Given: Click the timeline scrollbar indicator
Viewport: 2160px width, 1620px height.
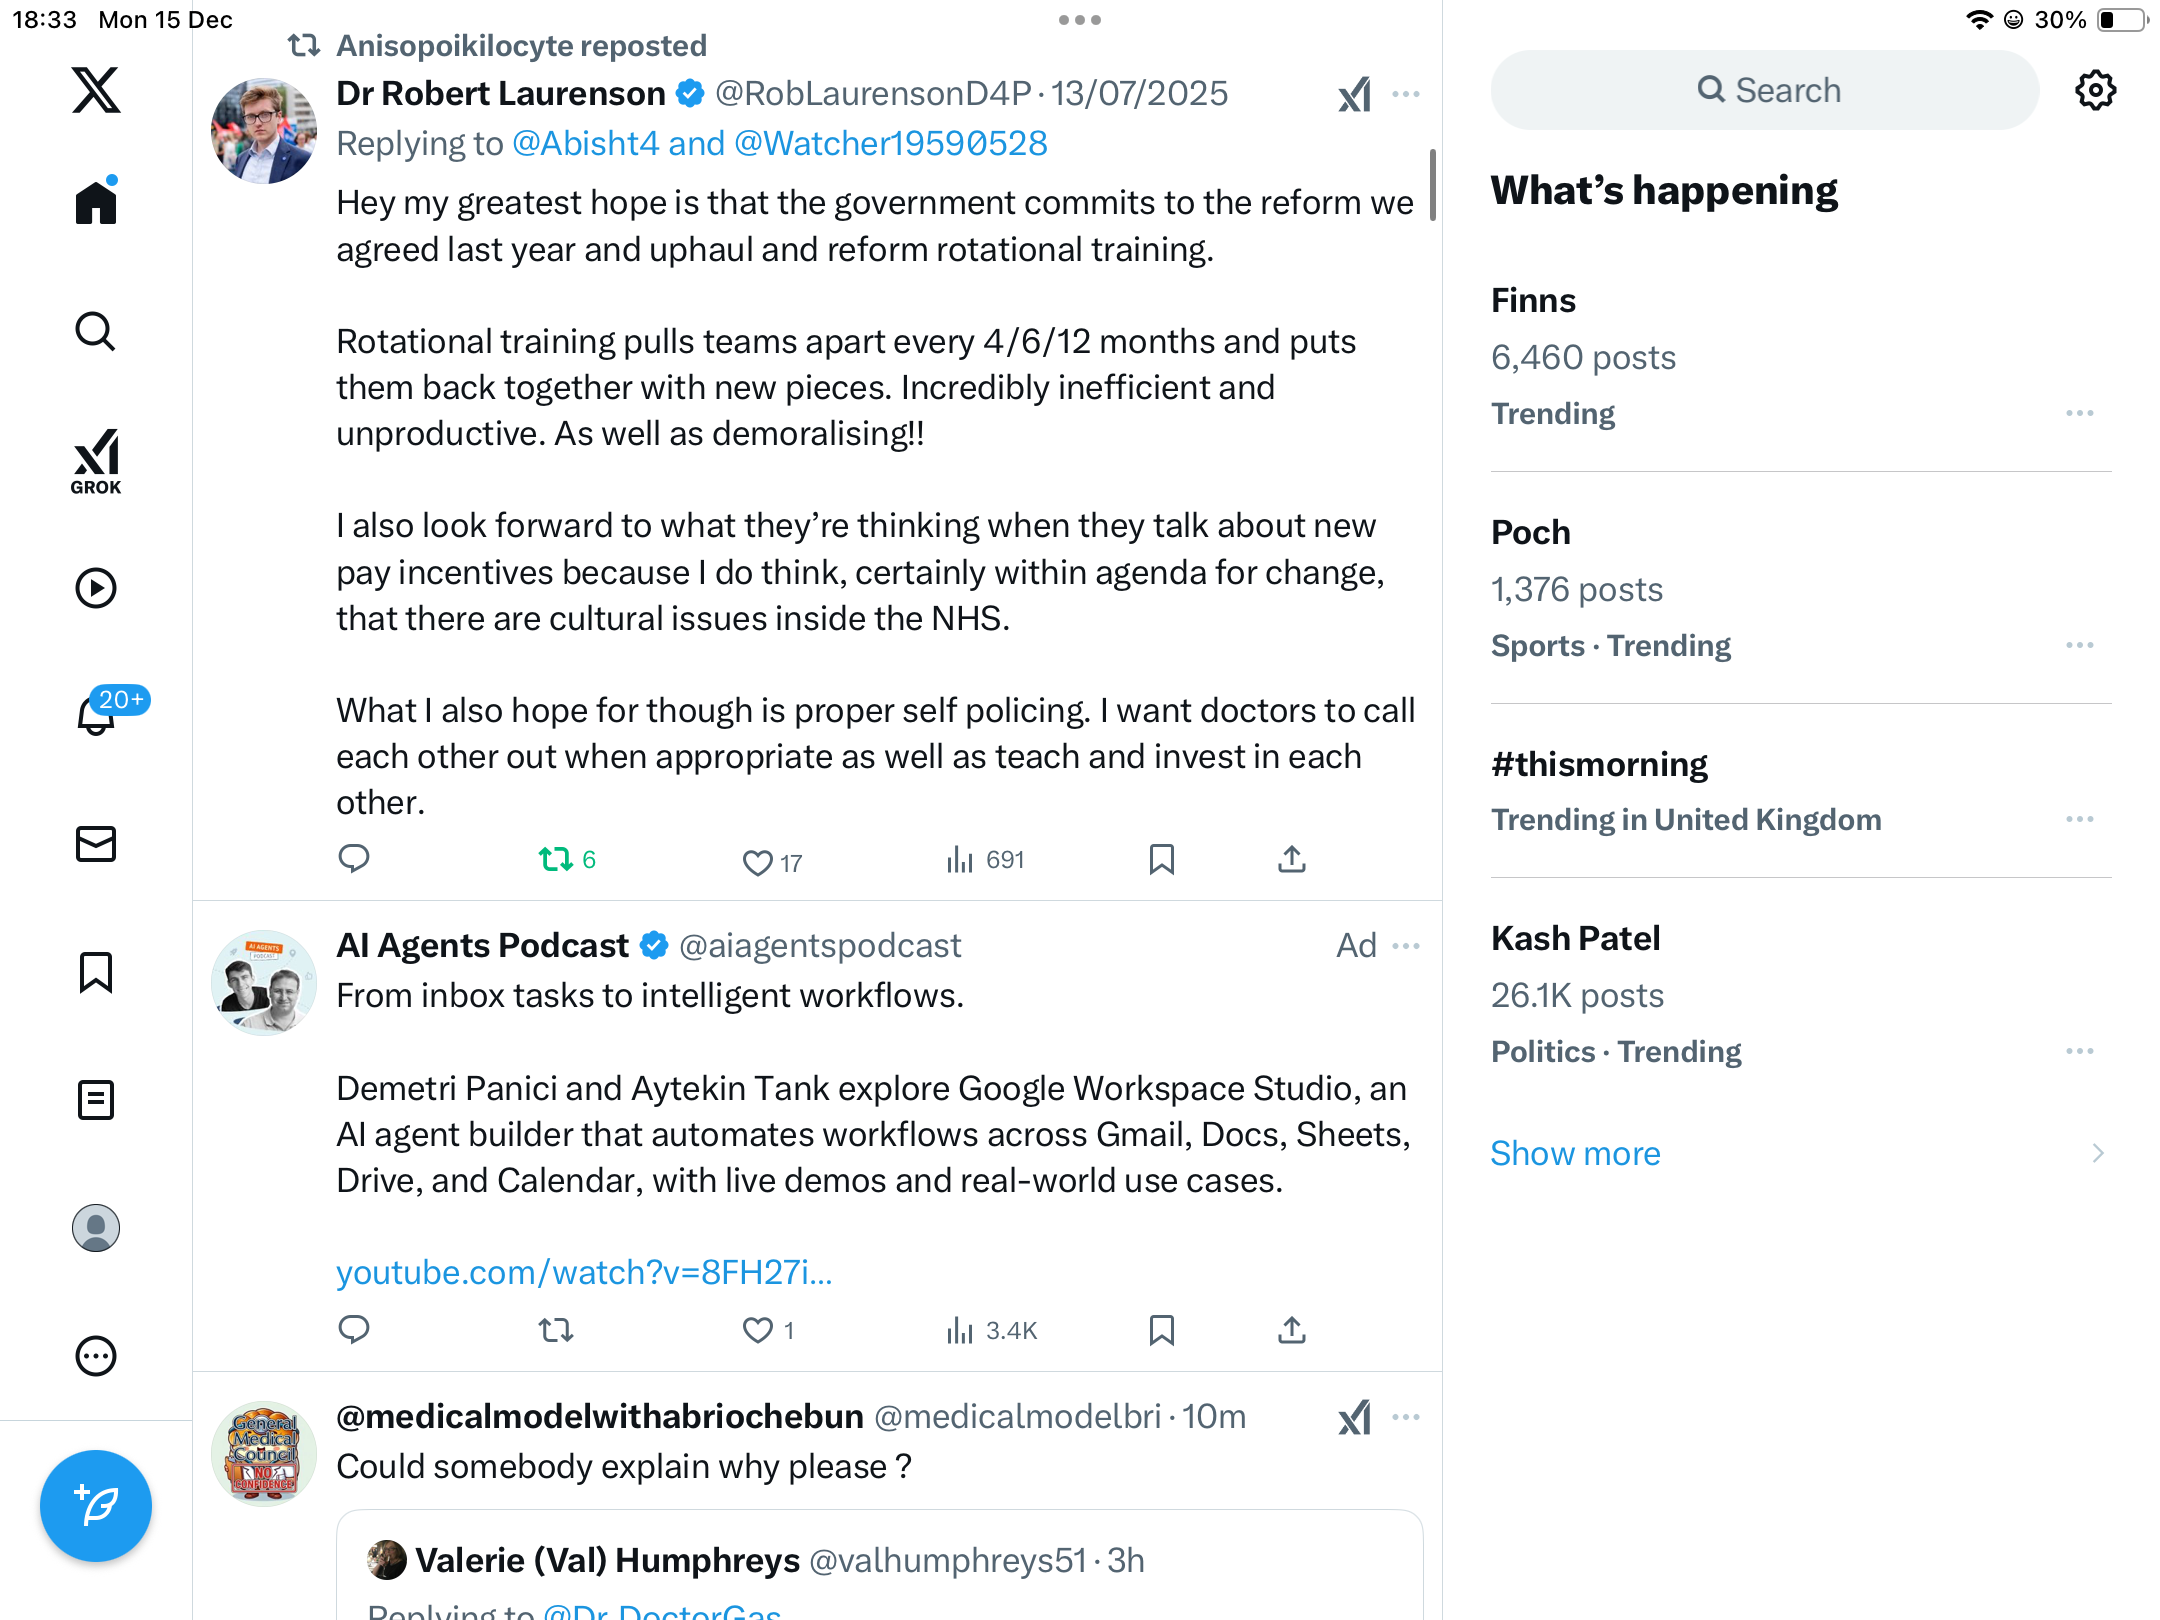Looking at the screenshot, I should pos(1432,185).
